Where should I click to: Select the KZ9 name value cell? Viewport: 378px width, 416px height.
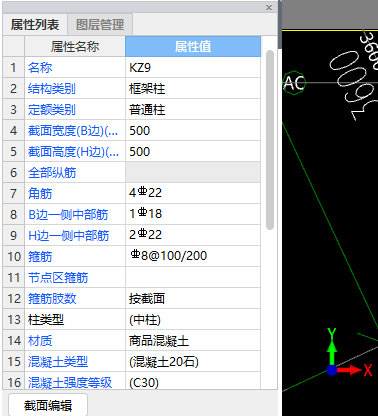(193, 68)
